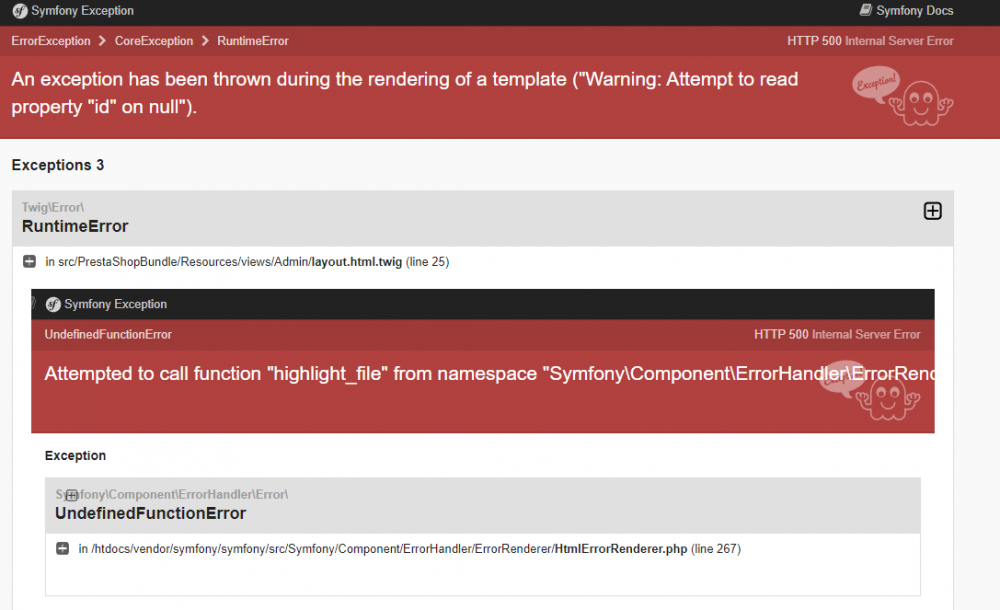Click the ErrorException breadcrumb link

point(51,41)
